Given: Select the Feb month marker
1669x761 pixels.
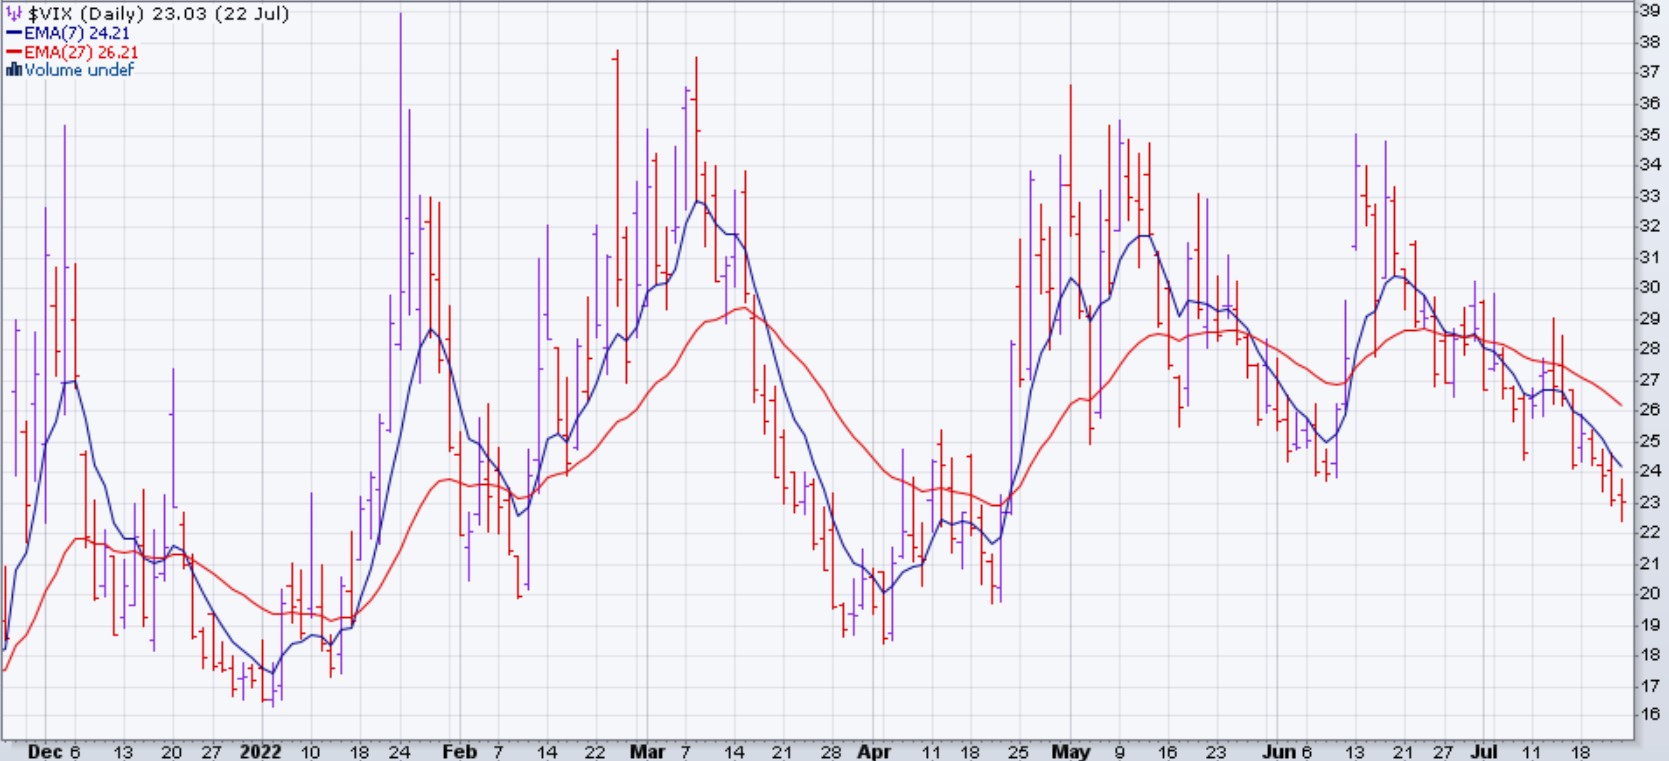Looking at the screenshot, I should pos(459,751).
